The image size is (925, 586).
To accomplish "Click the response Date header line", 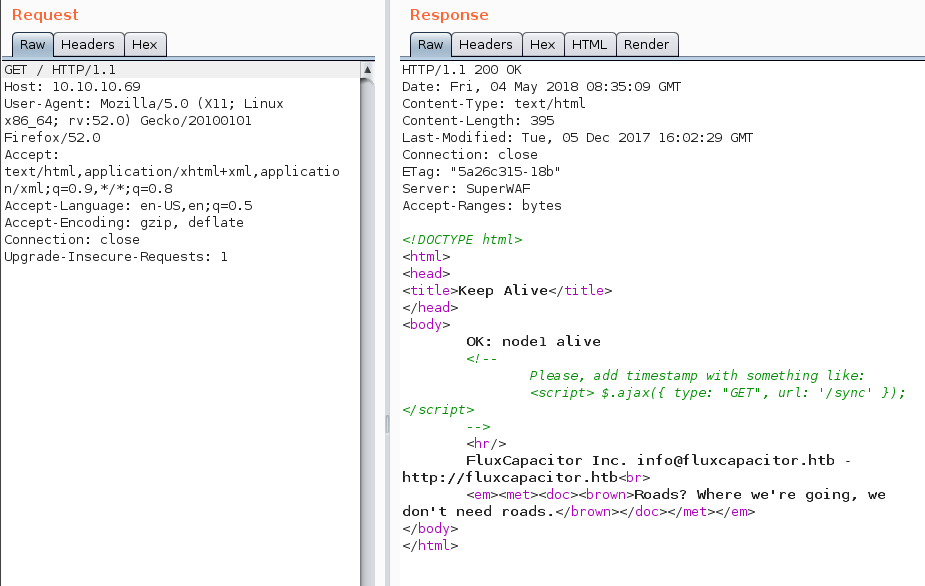I will point(542,87).
